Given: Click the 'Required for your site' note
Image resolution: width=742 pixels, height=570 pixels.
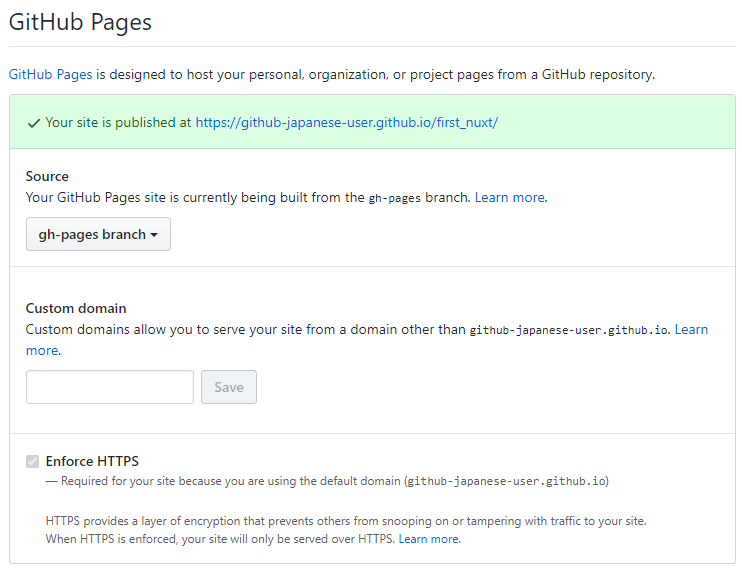Looking at the screenshot, I should pyautogui.click(x=327, y=481).
